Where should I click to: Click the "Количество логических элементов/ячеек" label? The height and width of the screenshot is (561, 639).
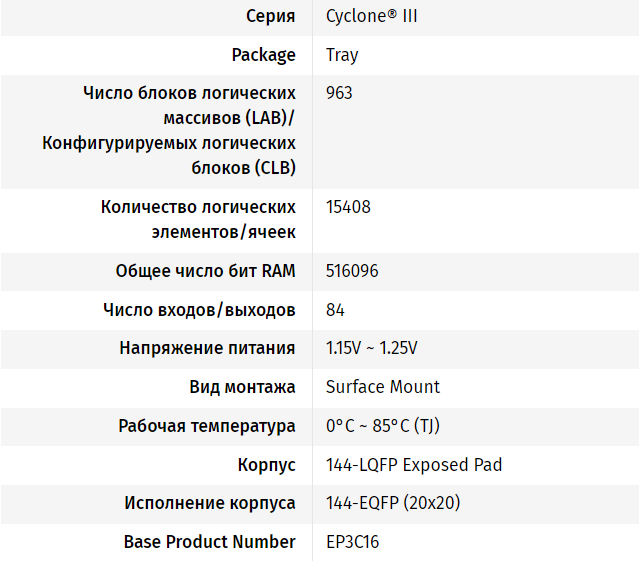(198, 219)
